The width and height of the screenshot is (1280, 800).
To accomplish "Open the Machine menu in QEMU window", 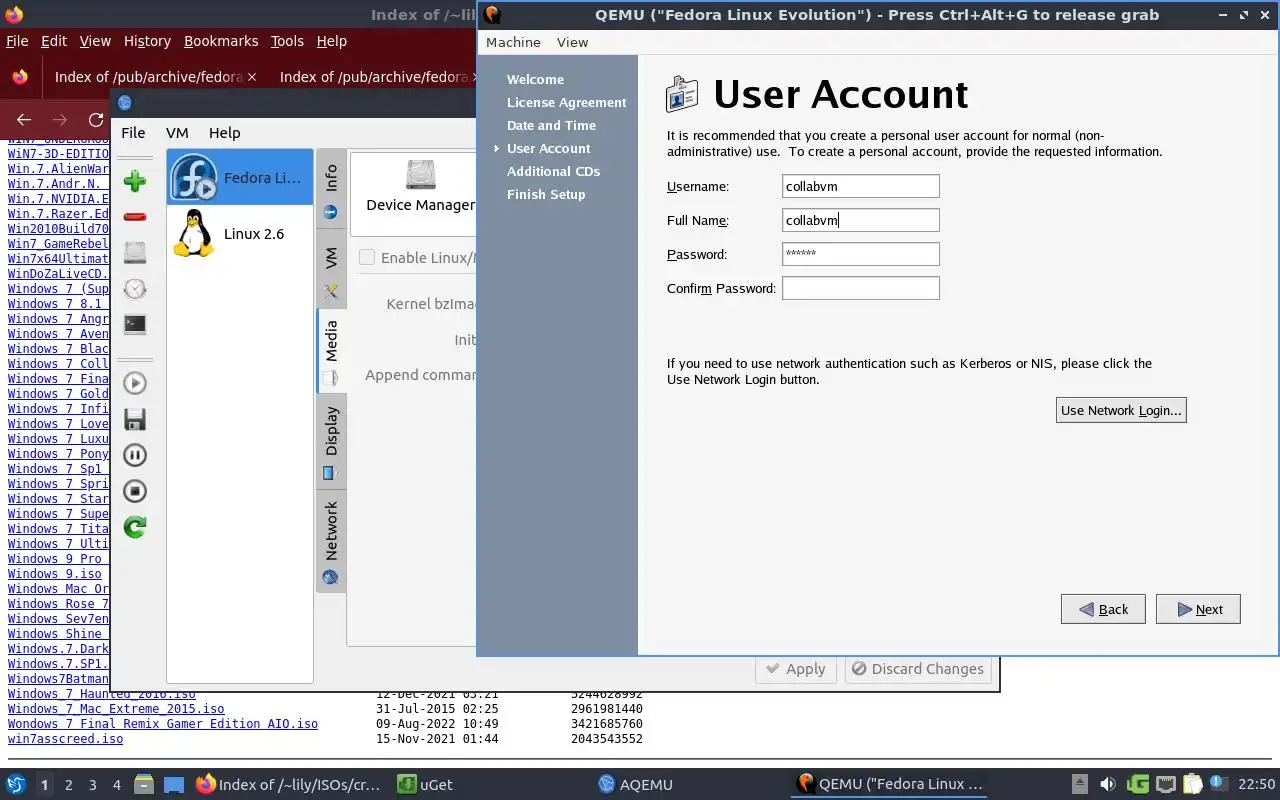I will (x=513, y=42).
